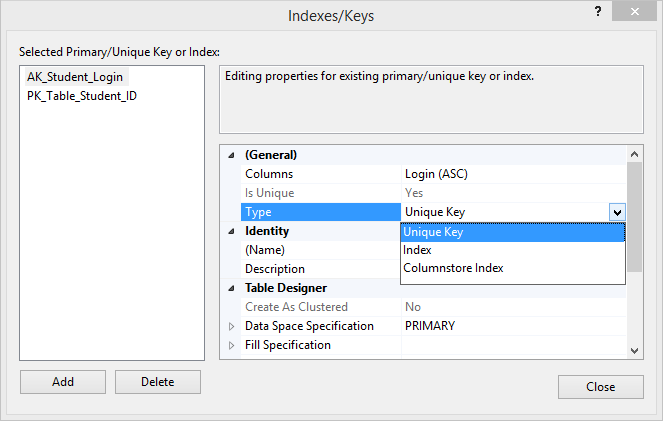Close the dialog with Close button
The width and height of the screenshot is (663, 421).
pos(600,387)
